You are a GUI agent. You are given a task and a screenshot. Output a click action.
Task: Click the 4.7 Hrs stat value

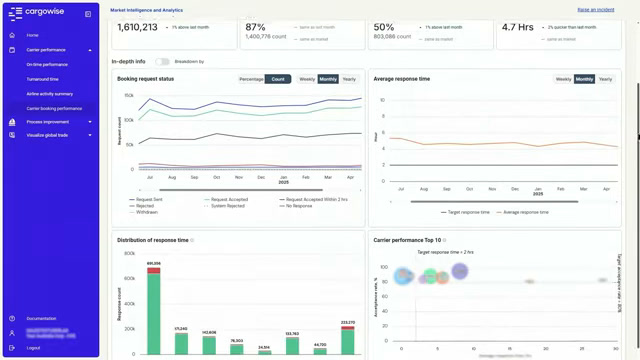[518, 27]
